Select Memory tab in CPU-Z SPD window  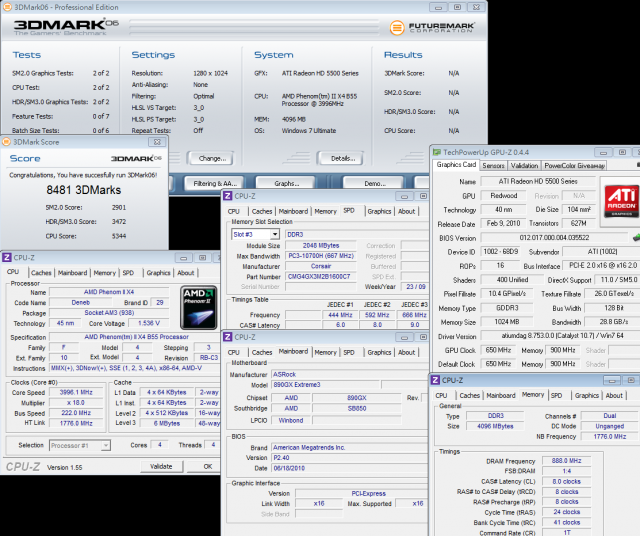[325, 211]
